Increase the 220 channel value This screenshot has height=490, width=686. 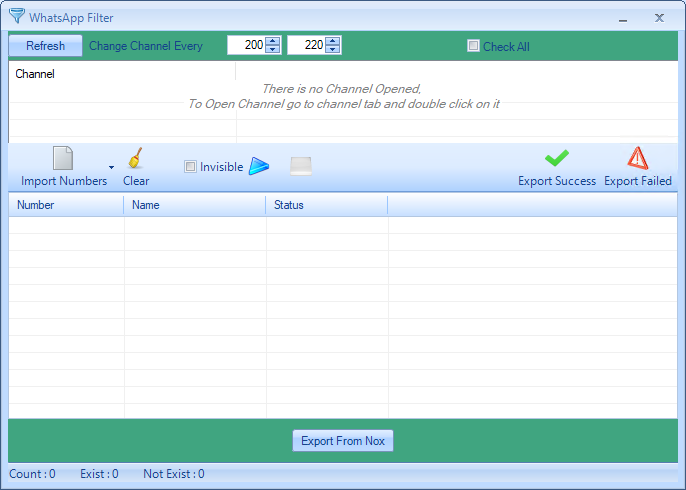pos(333,41)
